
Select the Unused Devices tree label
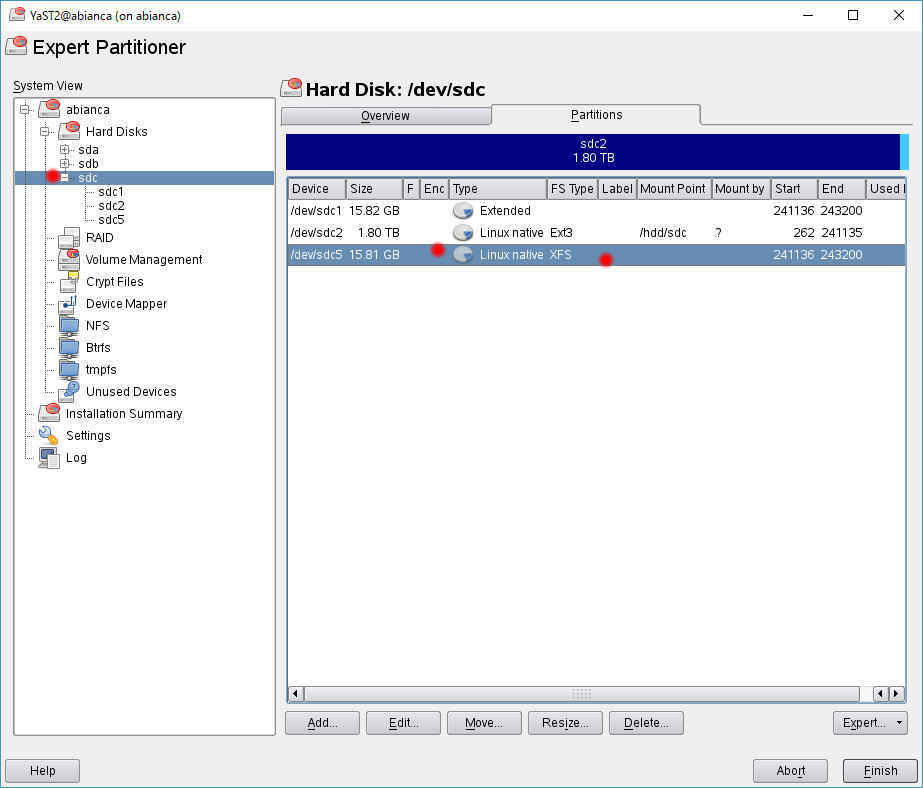(x=131, y=391)
